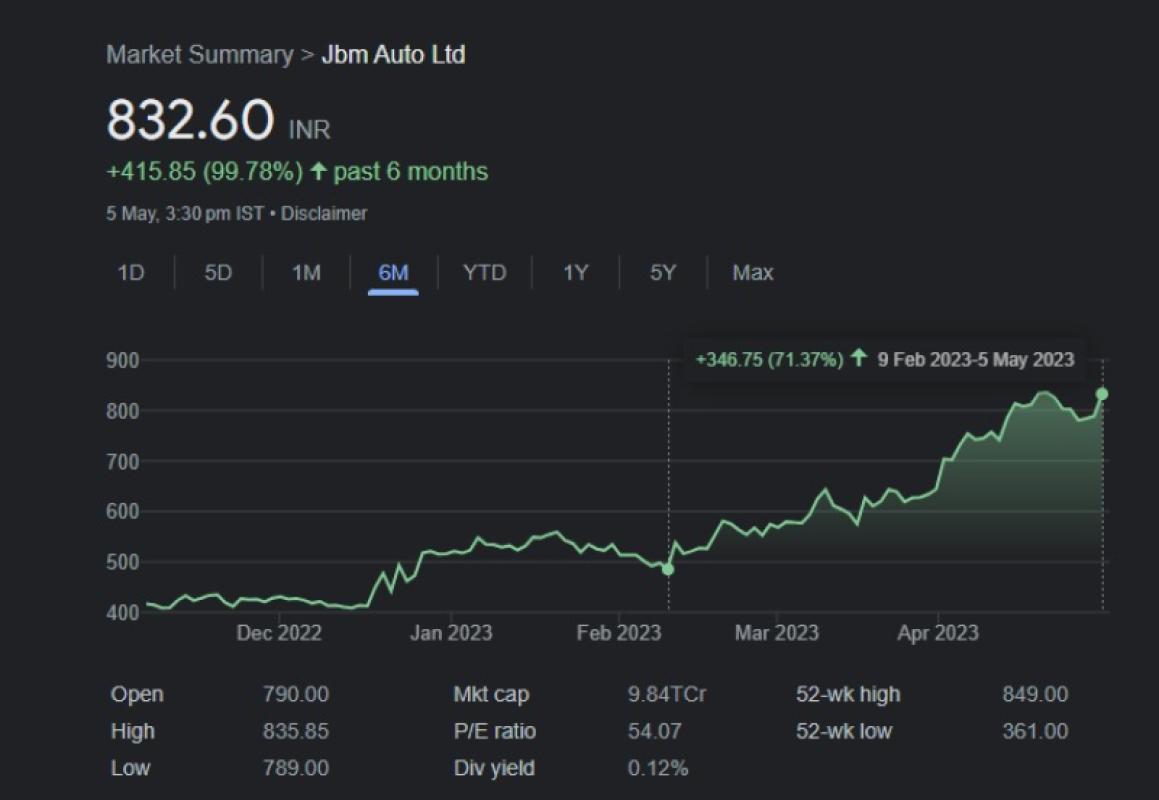The height and width of the screenshot is (800, 1159).
Task: Click the Disclaimer link
Action: tap(324, 214)
